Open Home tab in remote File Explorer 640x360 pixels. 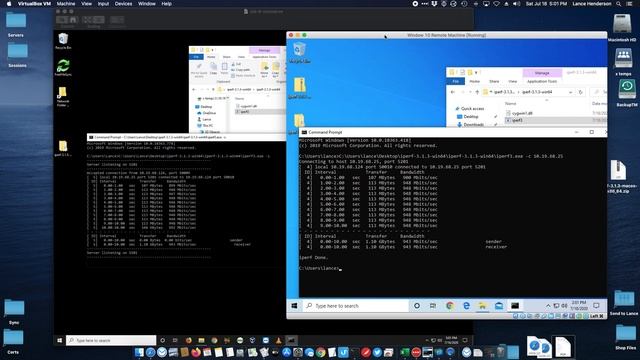click(475, 81)
